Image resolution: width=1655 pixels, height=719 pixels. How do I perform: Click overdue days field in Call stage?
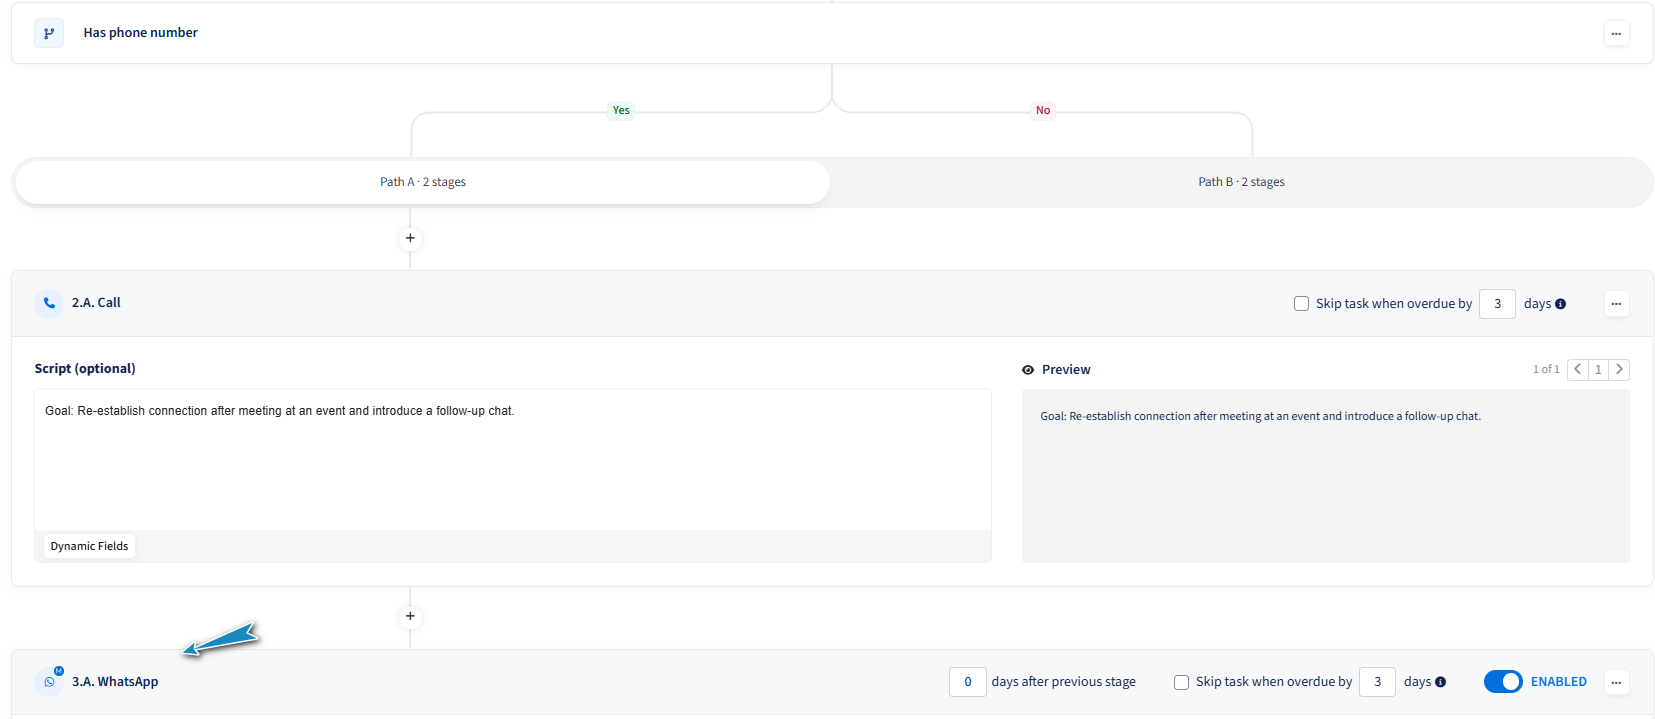point(1497,303)
